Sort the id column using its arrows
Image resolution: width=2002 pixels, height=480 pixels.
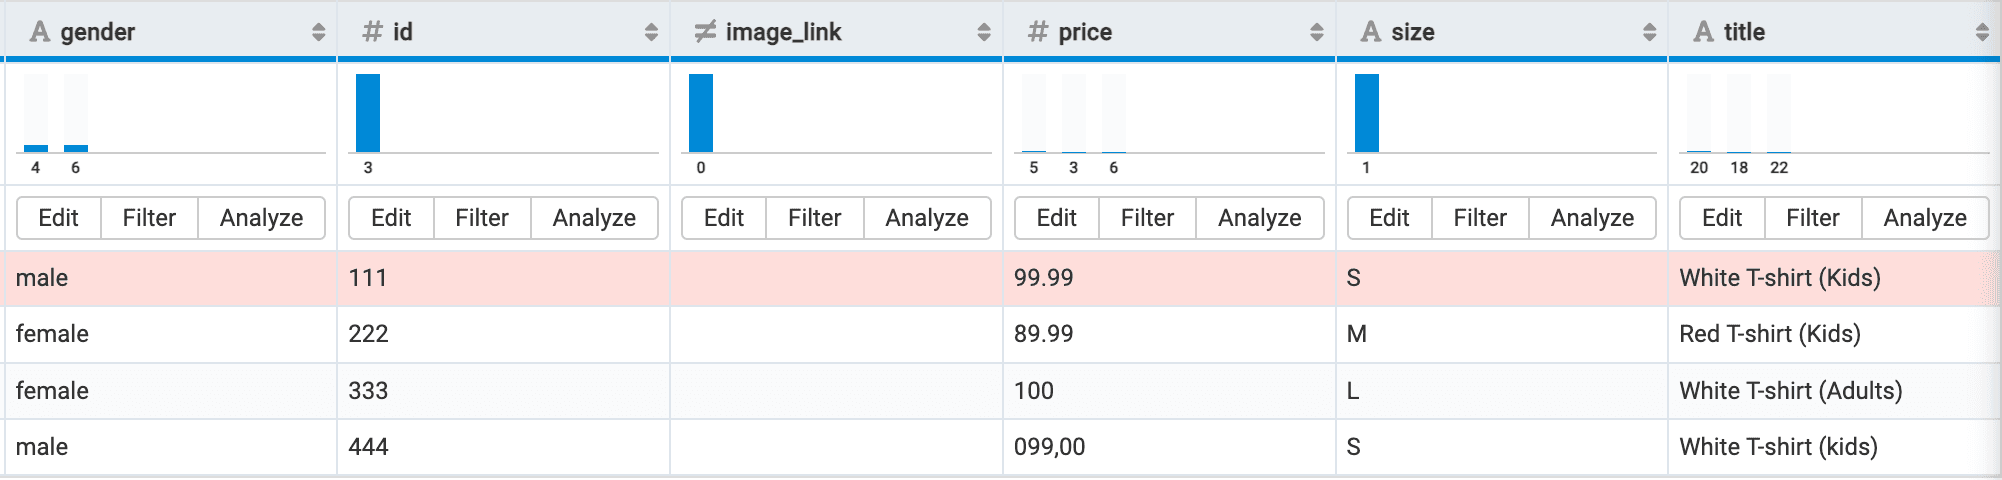click(651, 32)
